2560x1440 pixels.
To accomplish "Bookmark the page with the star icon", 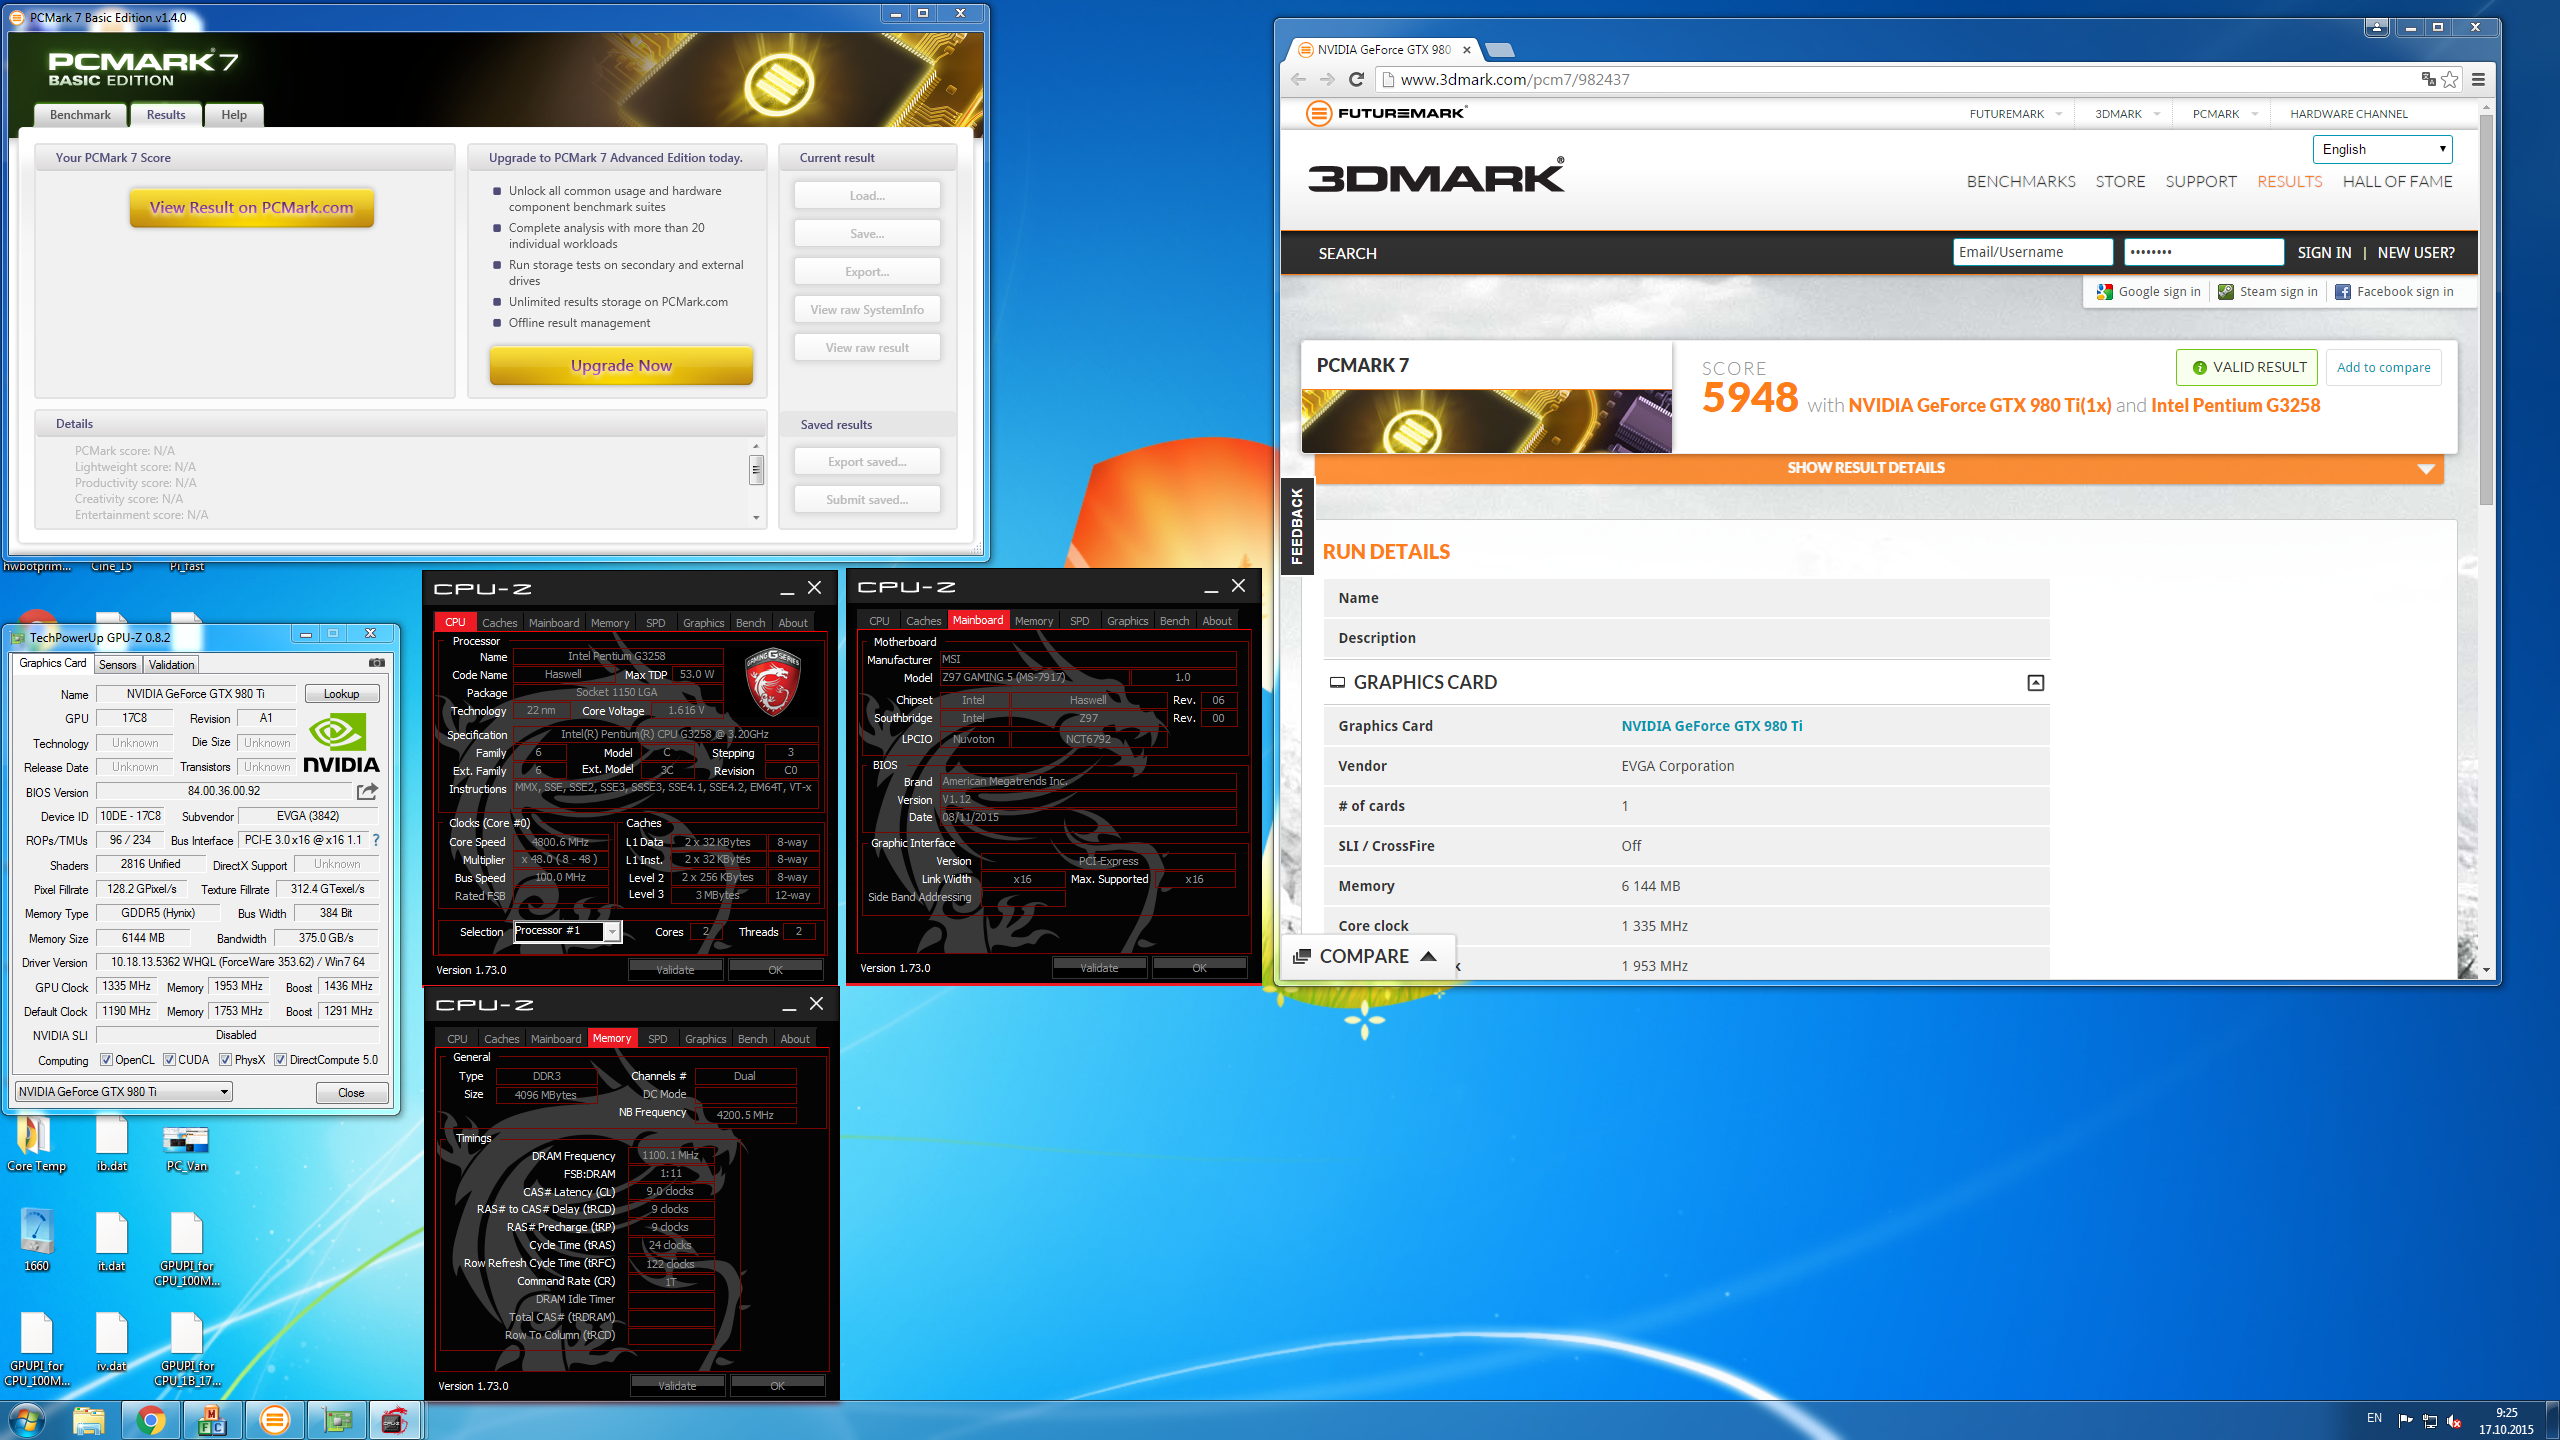I will click(x=2449, y=80).
